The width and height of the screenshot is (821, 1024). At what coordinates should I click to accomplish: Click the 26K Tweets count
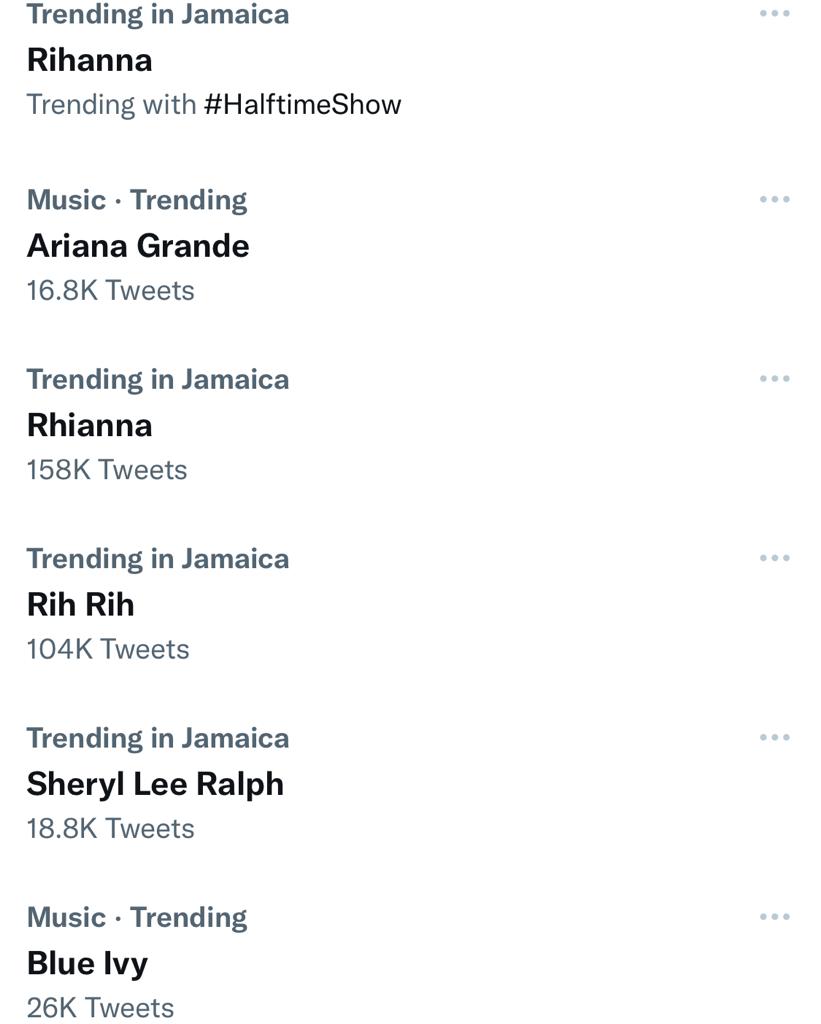tap(100, 1008)
